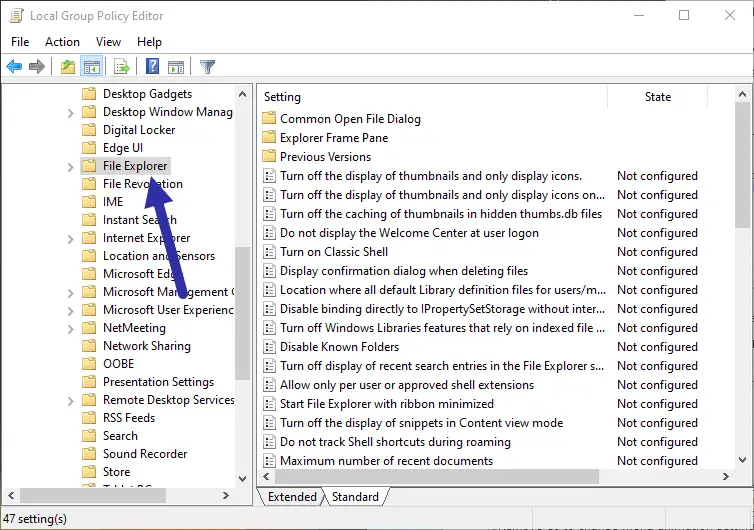Click the Previous Versions folder icon
754x530 pixels.
tap(269, 156)
